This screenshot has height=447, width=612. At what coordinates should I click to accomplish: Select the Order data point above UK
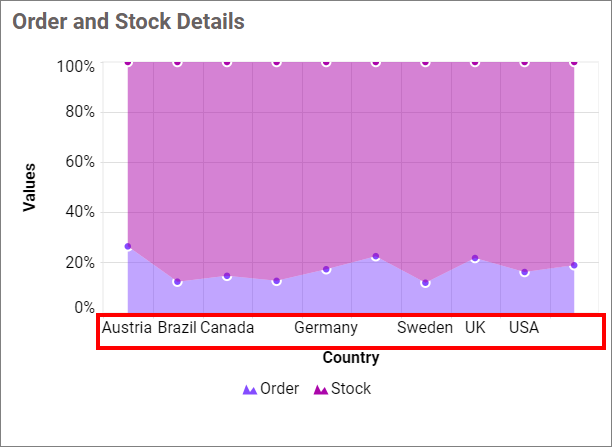click(x=475, y=259)
